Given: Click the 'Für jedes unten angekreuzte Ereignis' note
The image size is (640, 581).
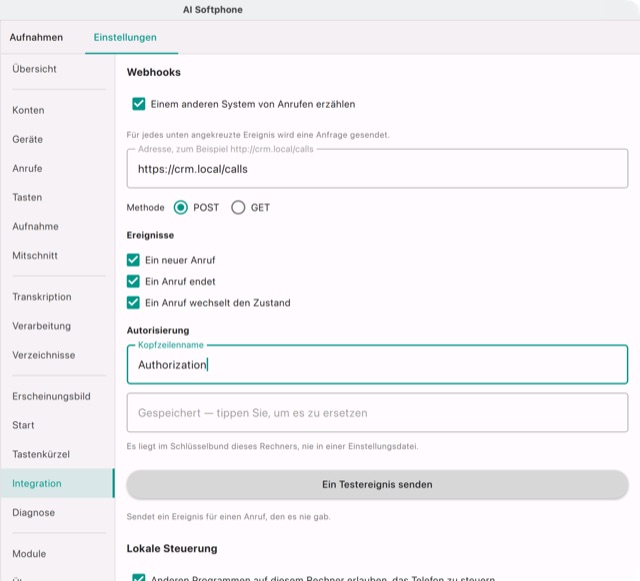Looking at the screenshot, I should point(258,135).
